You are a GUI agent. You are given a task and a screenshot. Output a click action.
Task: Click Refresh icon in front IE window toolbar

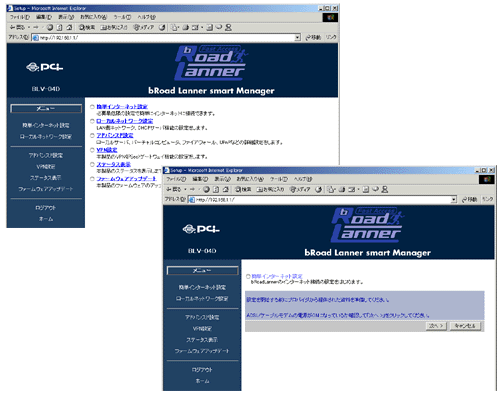coord(216,189)
